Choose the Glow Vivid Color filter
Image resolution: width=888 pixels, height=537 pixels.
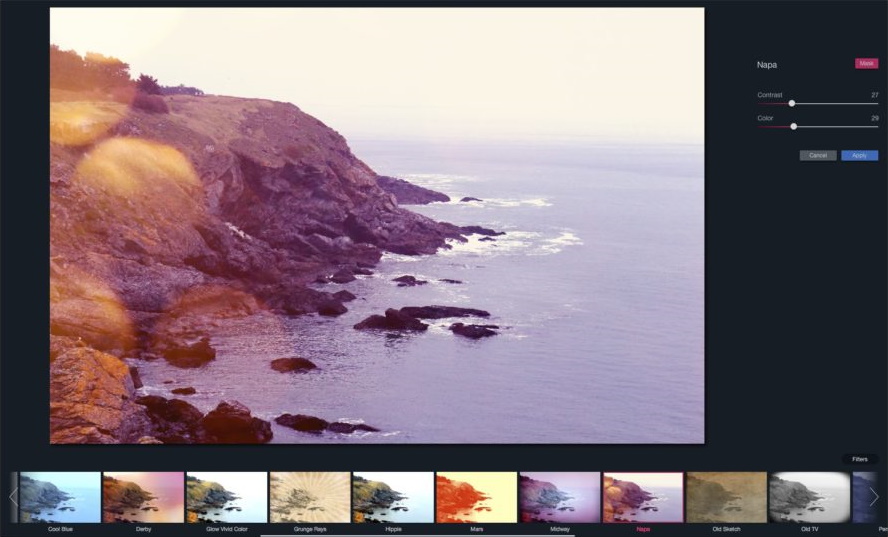click(x=226, y=497)
